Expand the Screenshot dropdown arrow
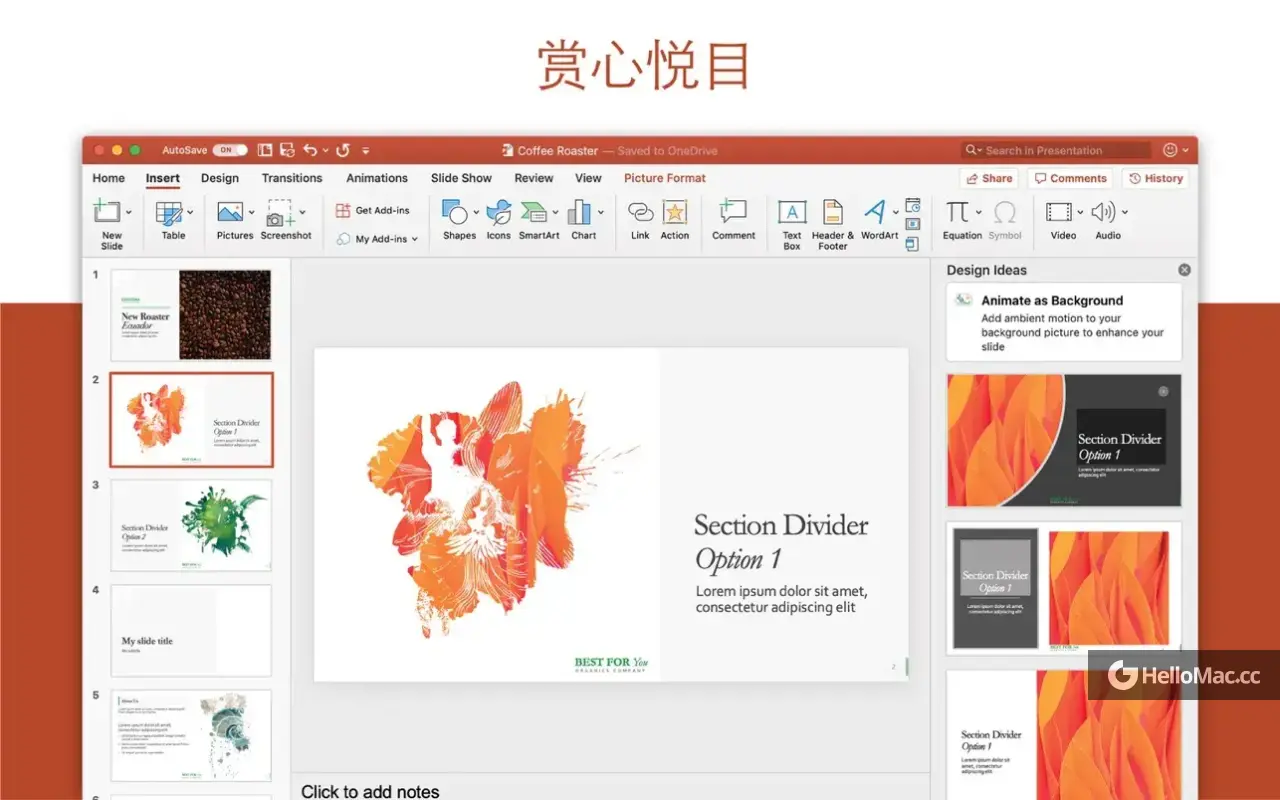 (x=302, y=212)
